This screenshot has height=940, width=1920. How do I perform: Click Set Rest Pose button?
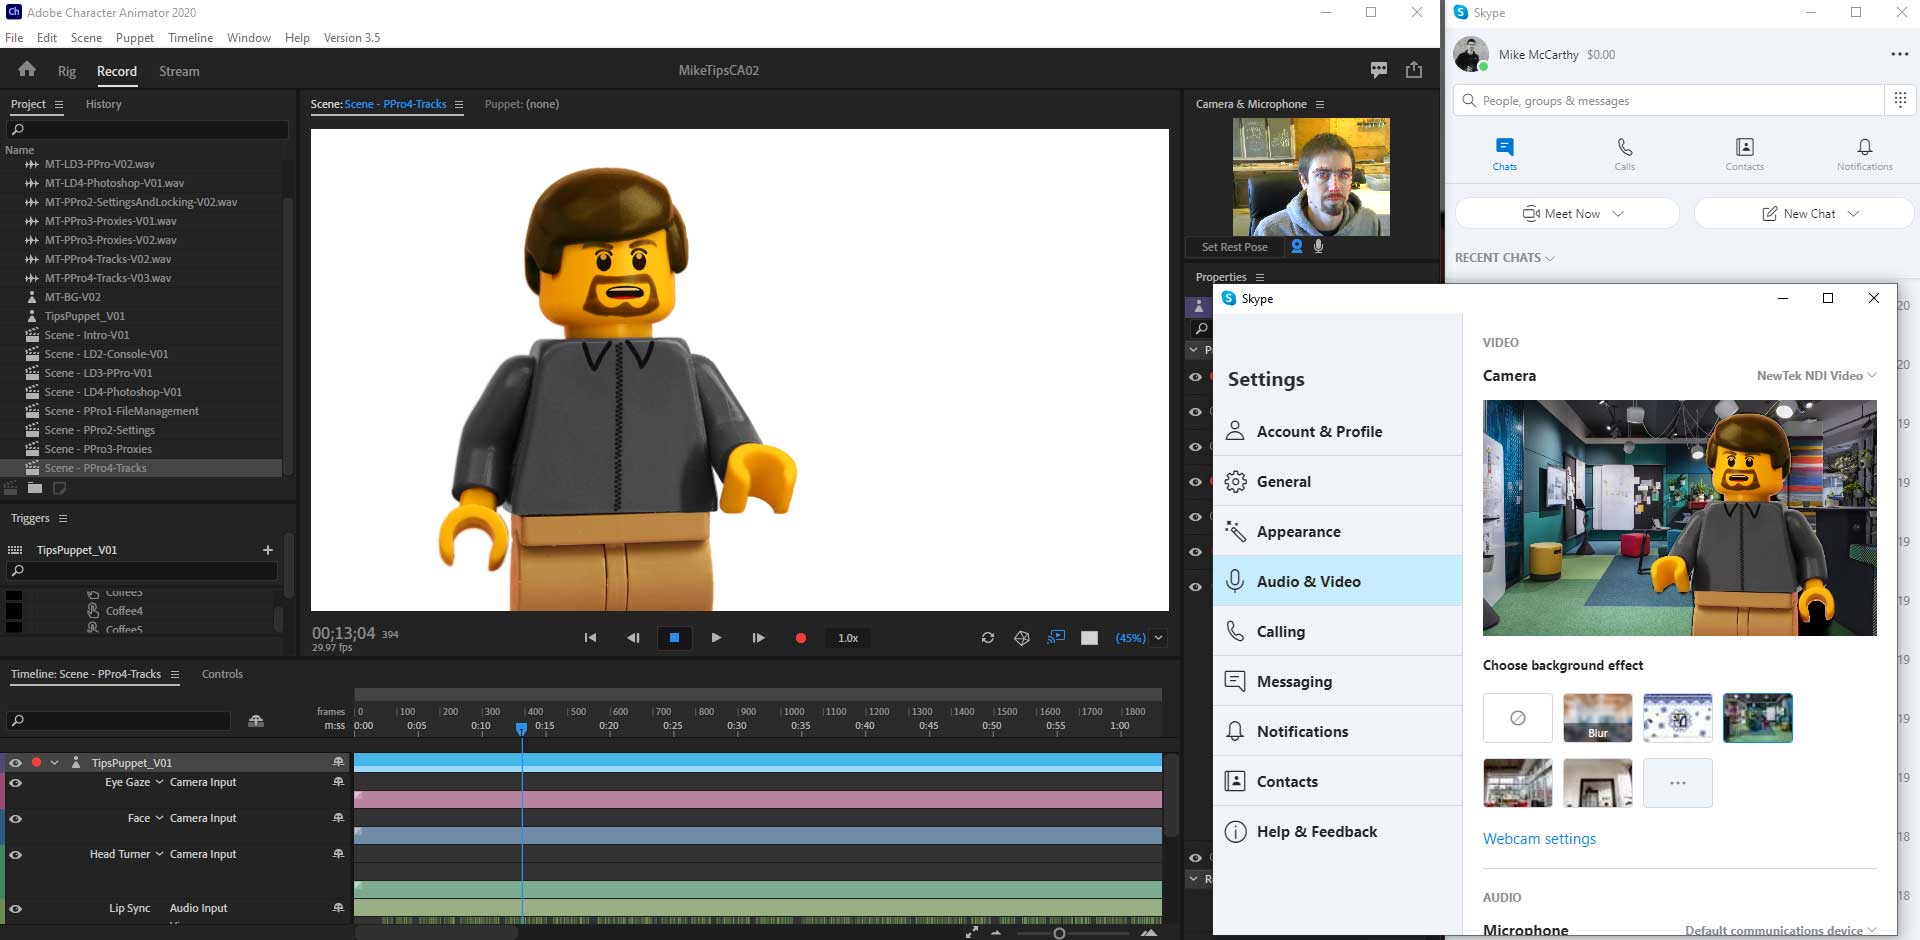pos(1234,247)
